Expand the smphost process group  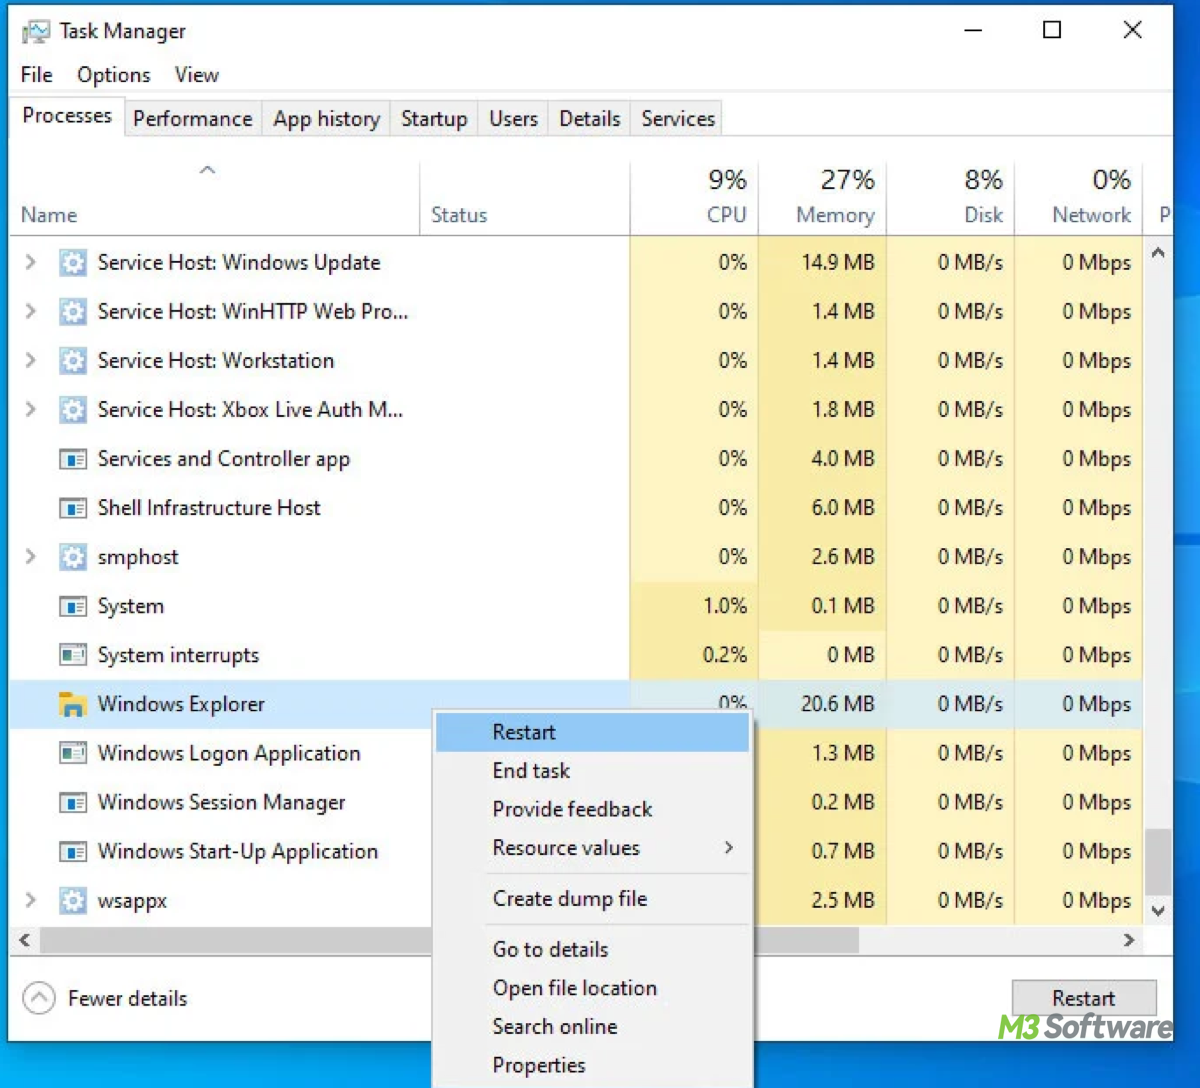(x=31, y=556)
